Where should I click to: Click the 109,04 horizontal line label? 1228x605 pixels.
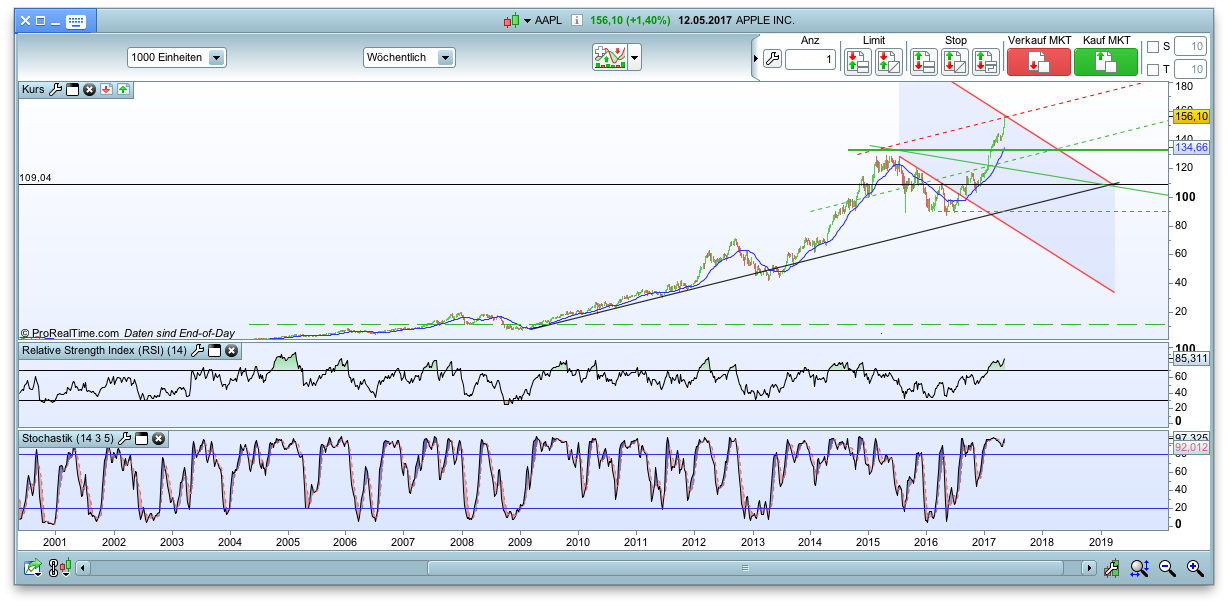point(34,178)
